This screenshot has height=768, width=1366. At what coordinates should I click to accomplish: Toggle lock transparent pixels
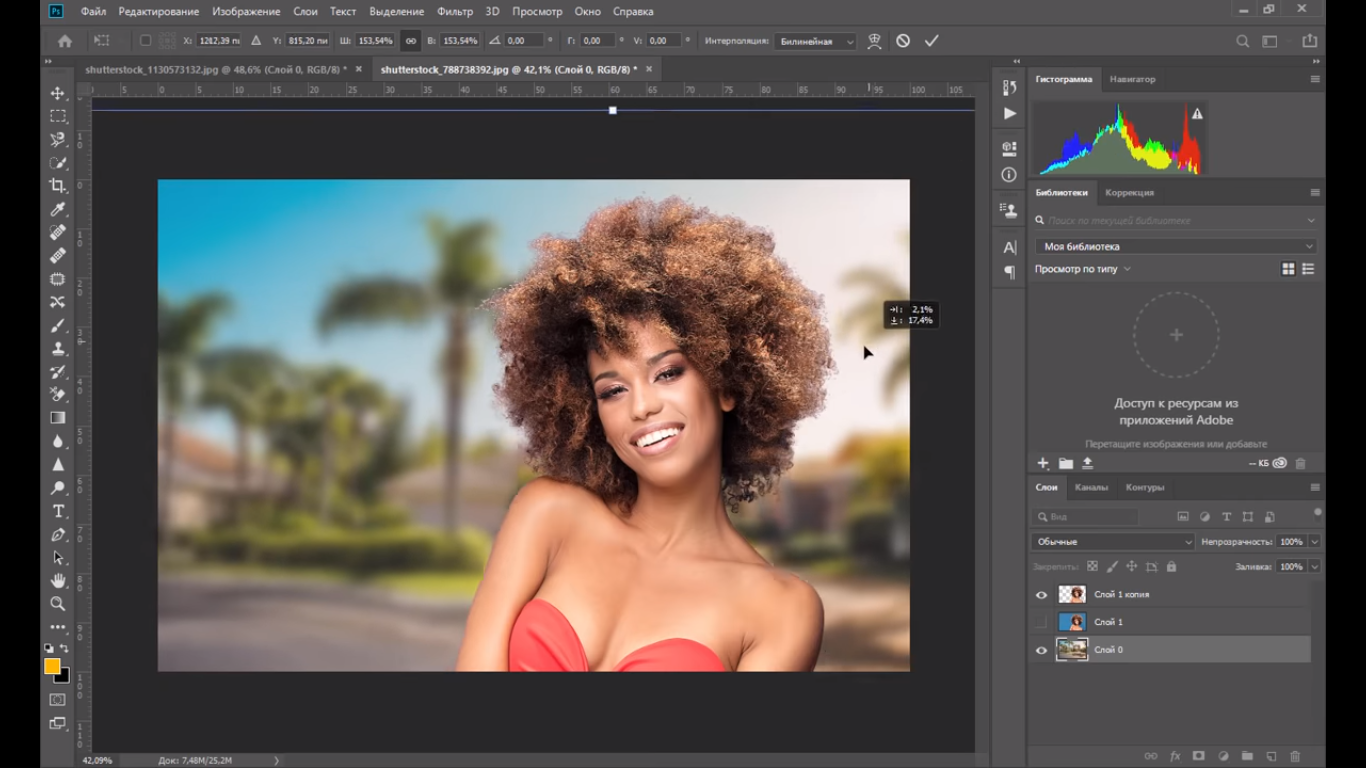1092,567
